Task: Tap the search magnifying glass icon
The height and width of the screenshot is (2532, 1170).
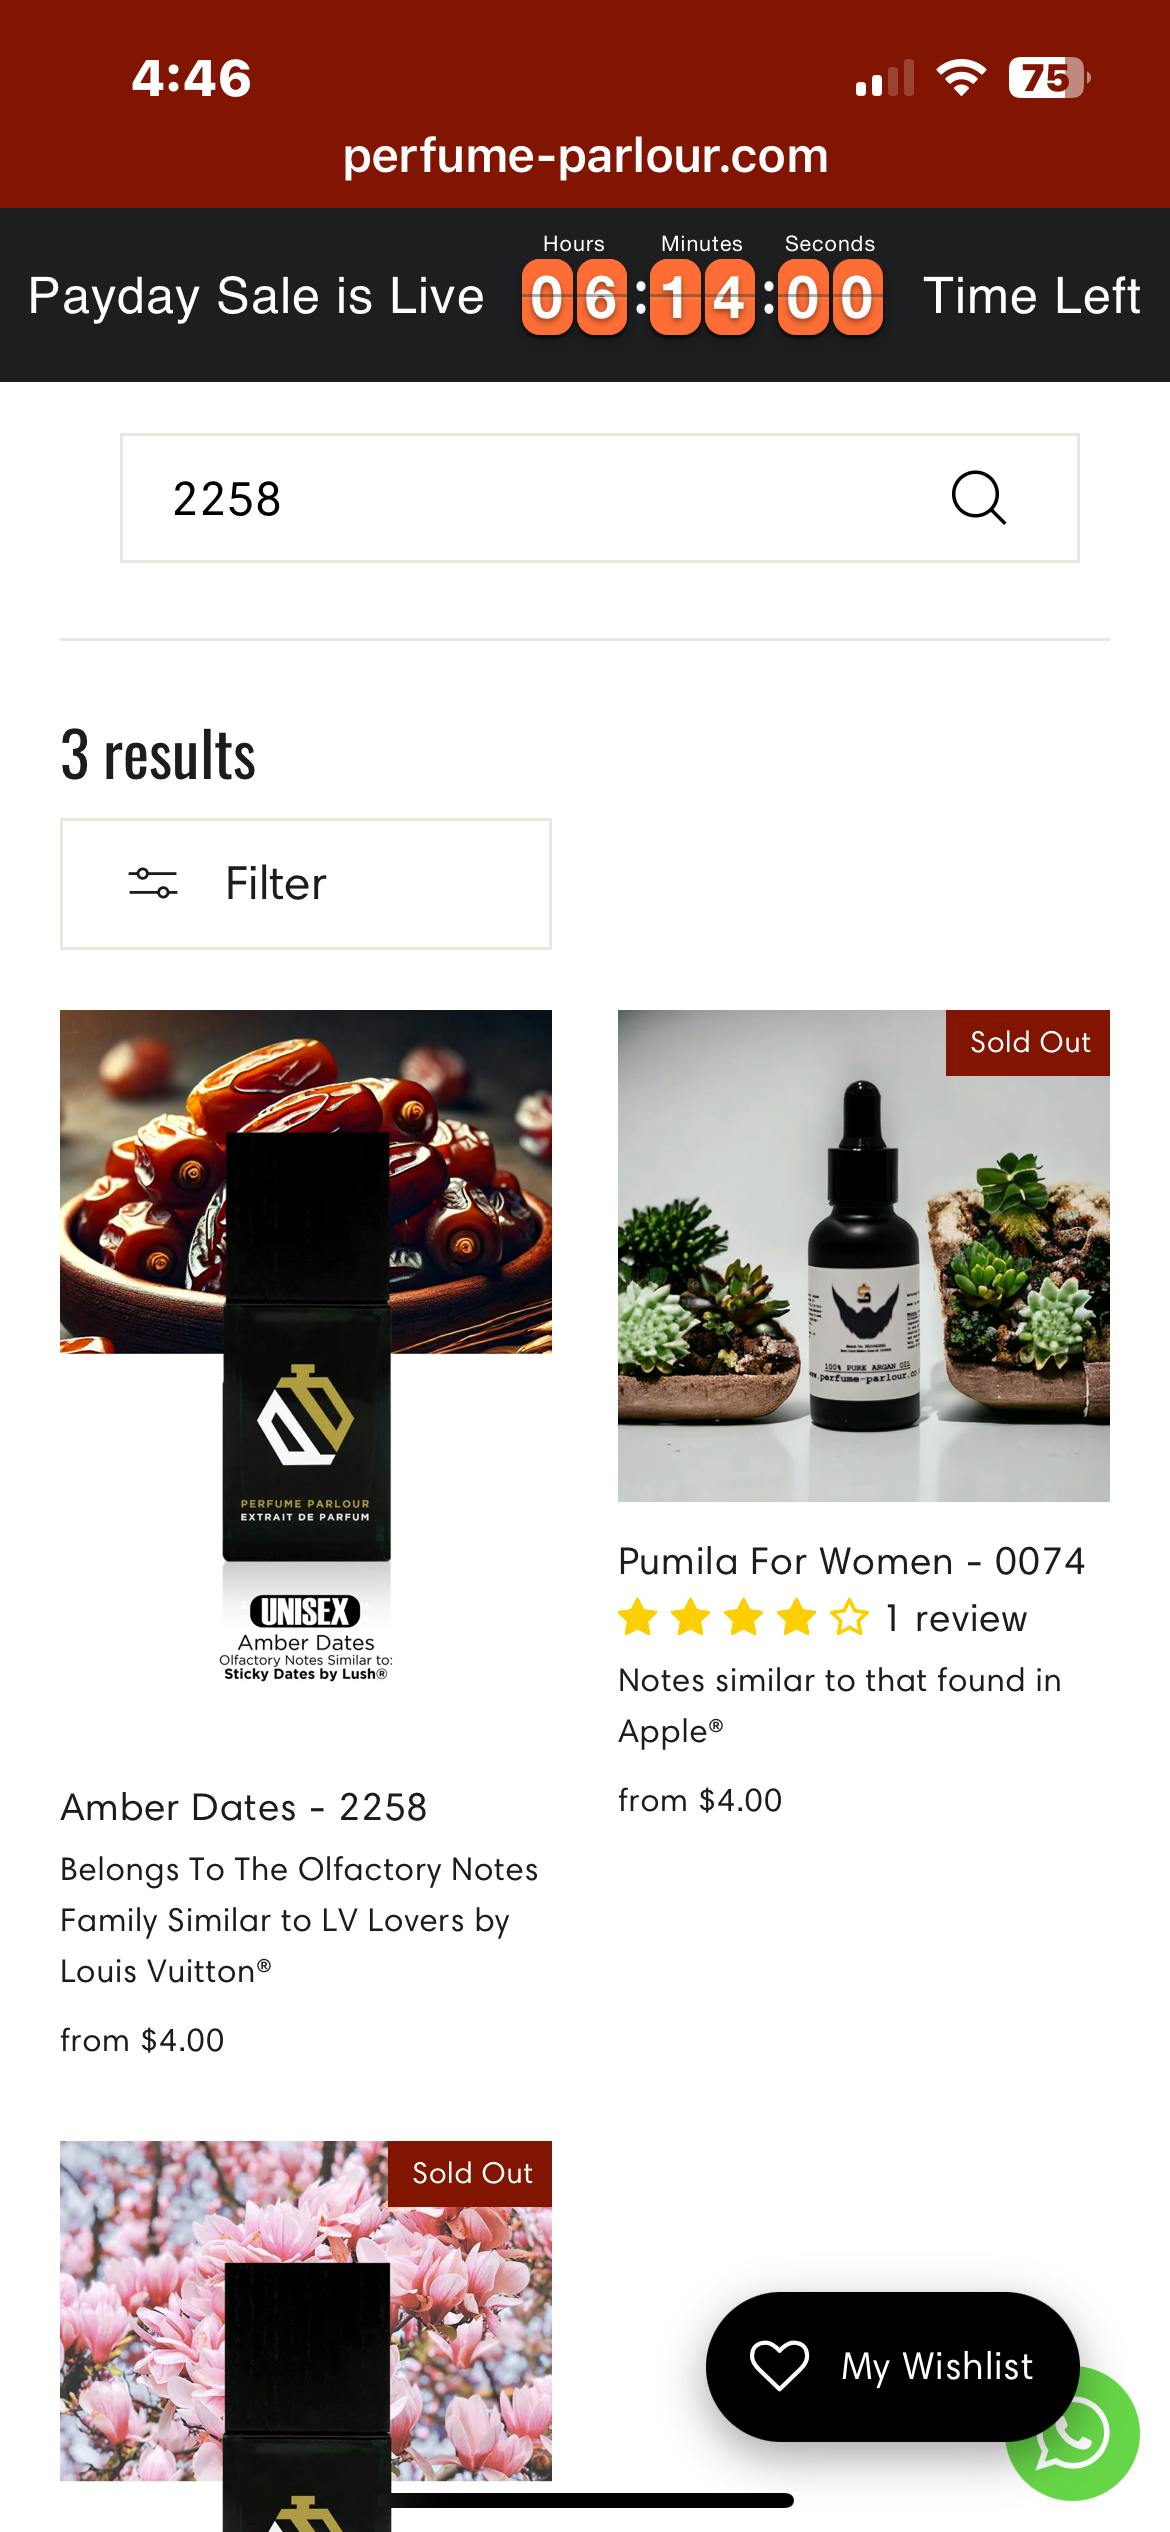Action: click(978, 498)
